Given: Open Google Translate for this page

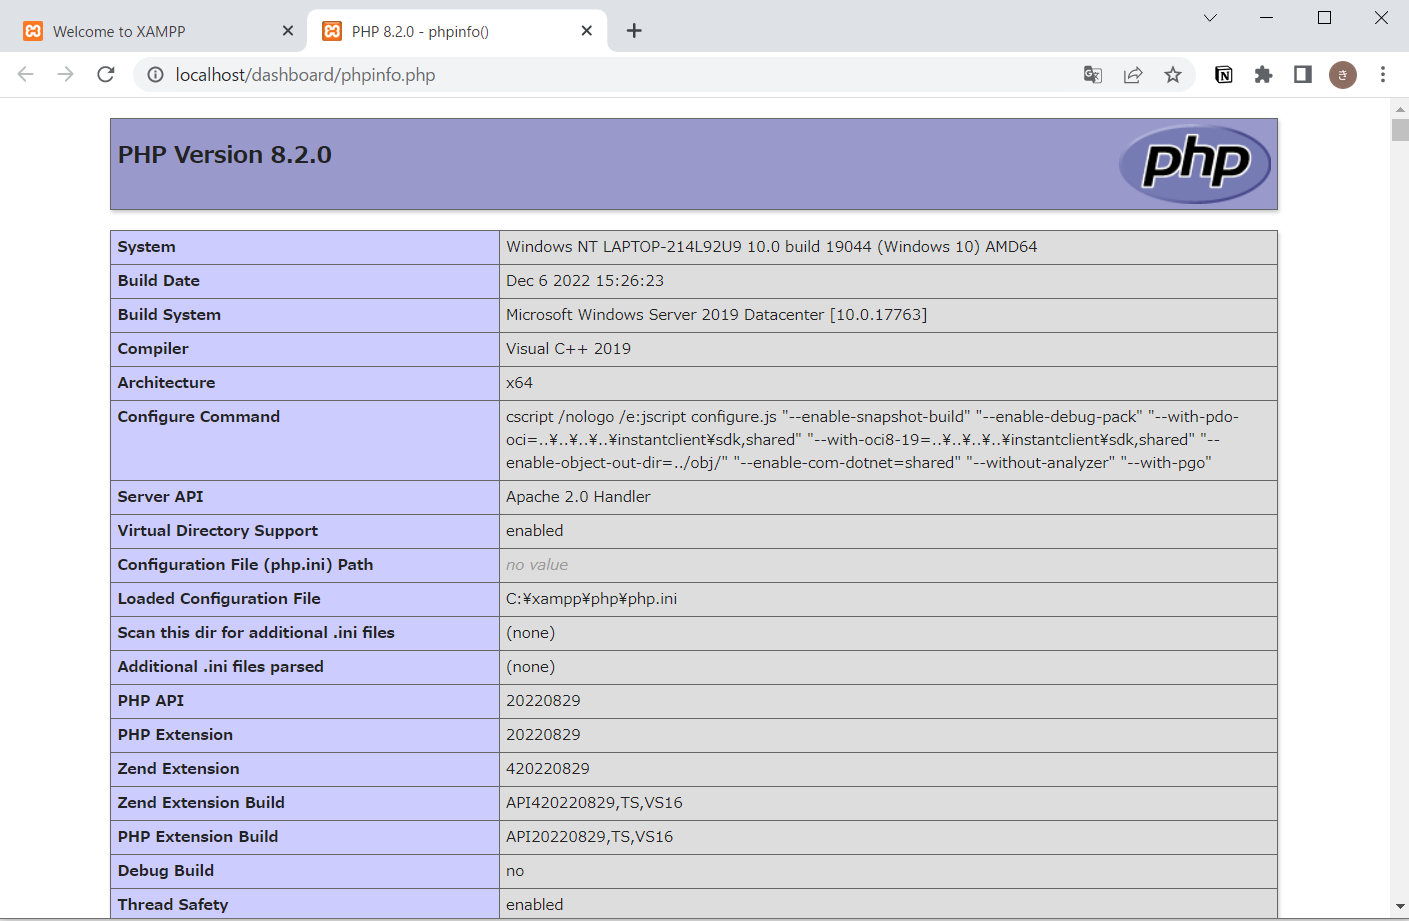Looking at the screenshot, I should 1092,74.
